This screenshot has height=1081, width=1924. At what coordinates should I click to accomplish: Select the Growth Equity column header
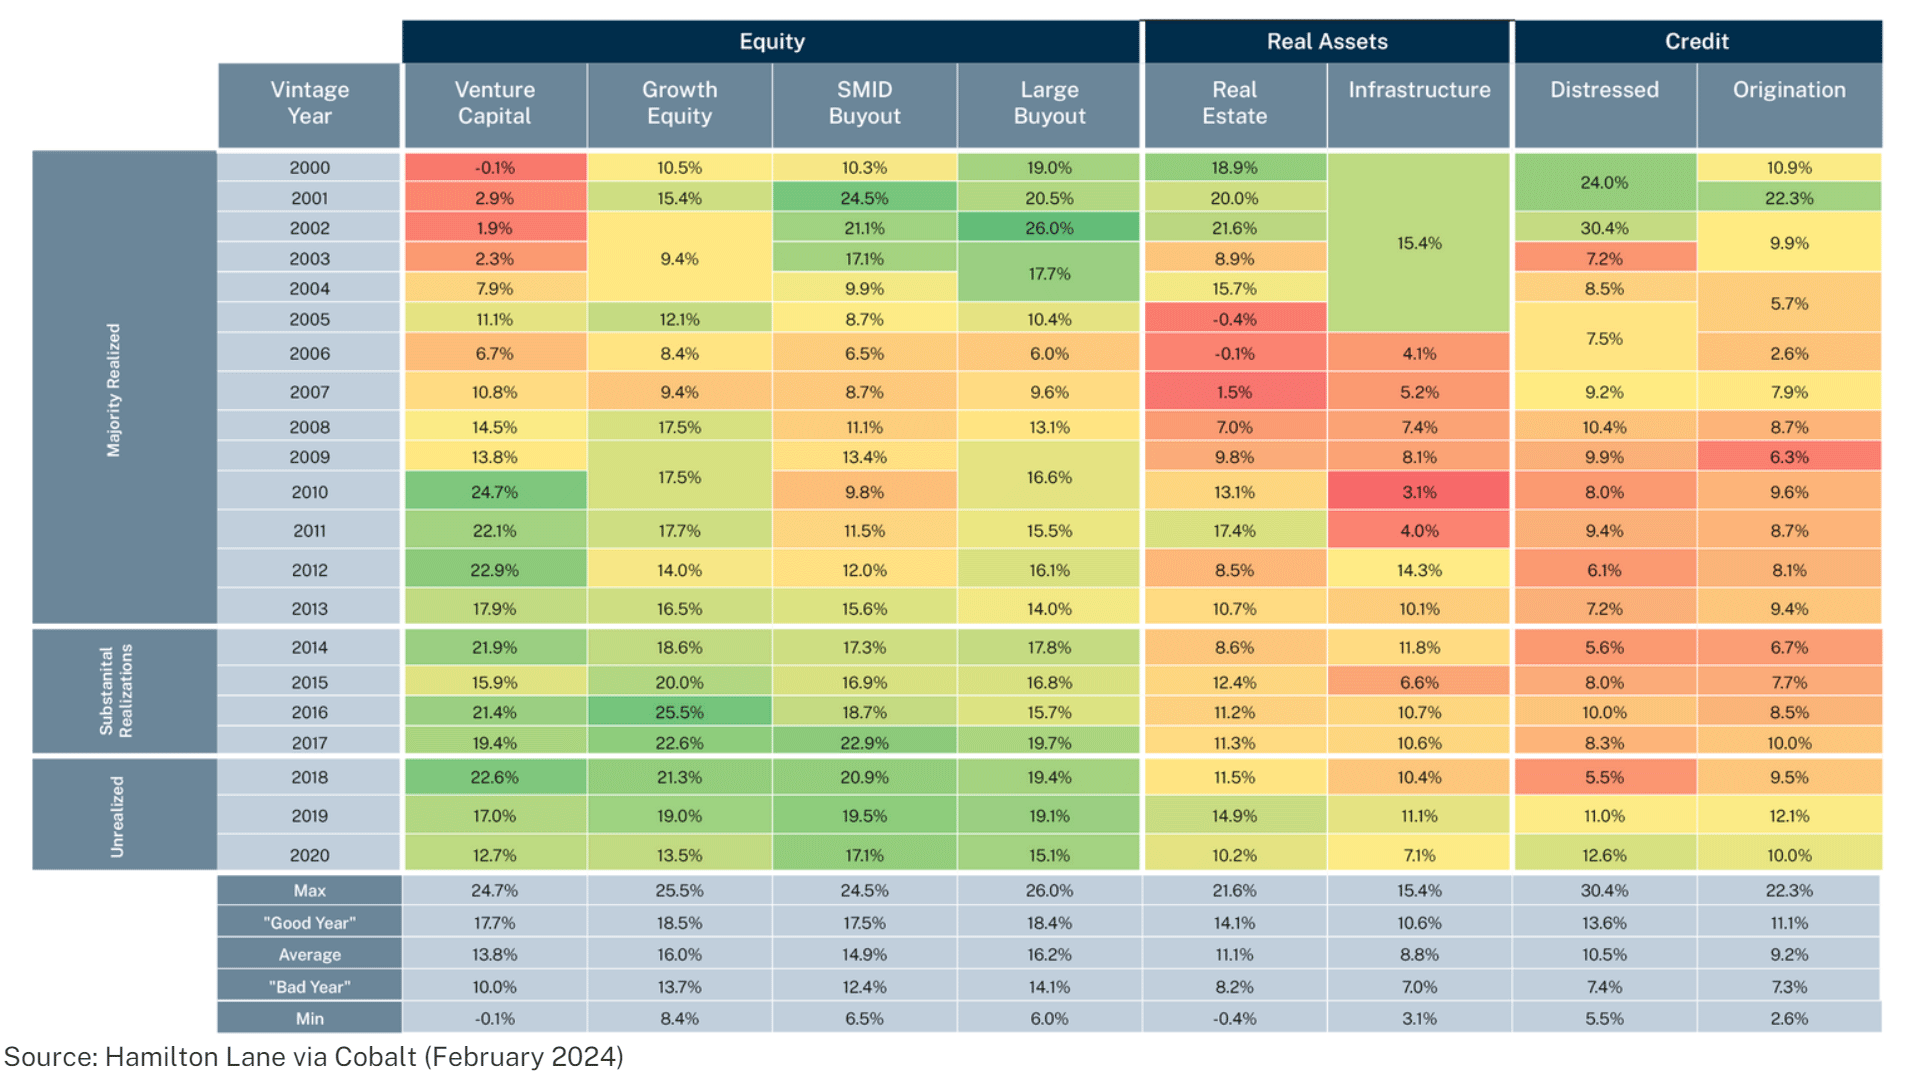coord(679,103)
